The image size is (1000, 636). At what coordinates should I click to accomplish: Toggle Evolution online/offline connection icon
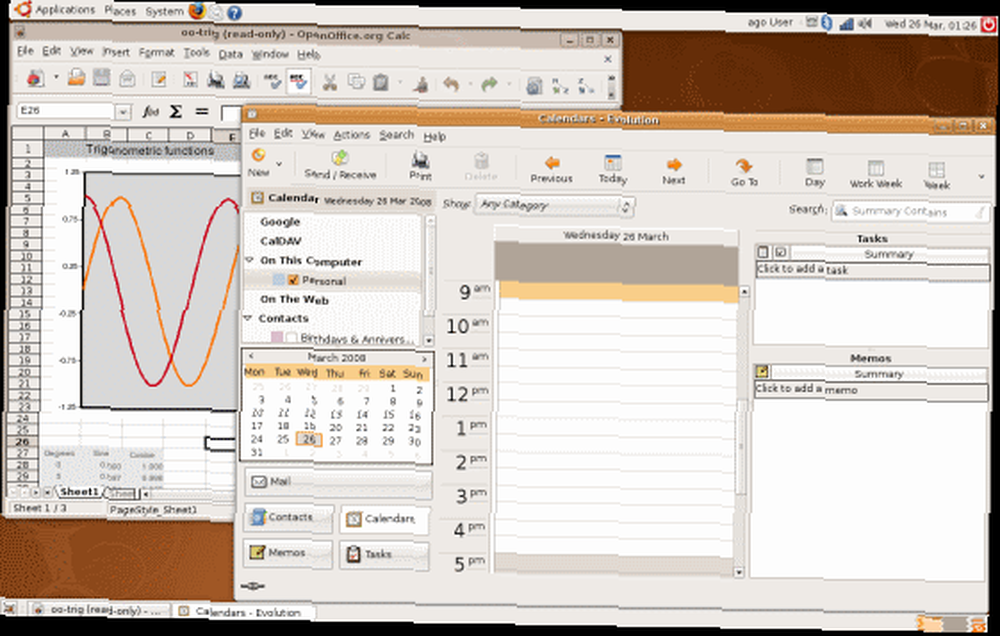pos(253,586)
